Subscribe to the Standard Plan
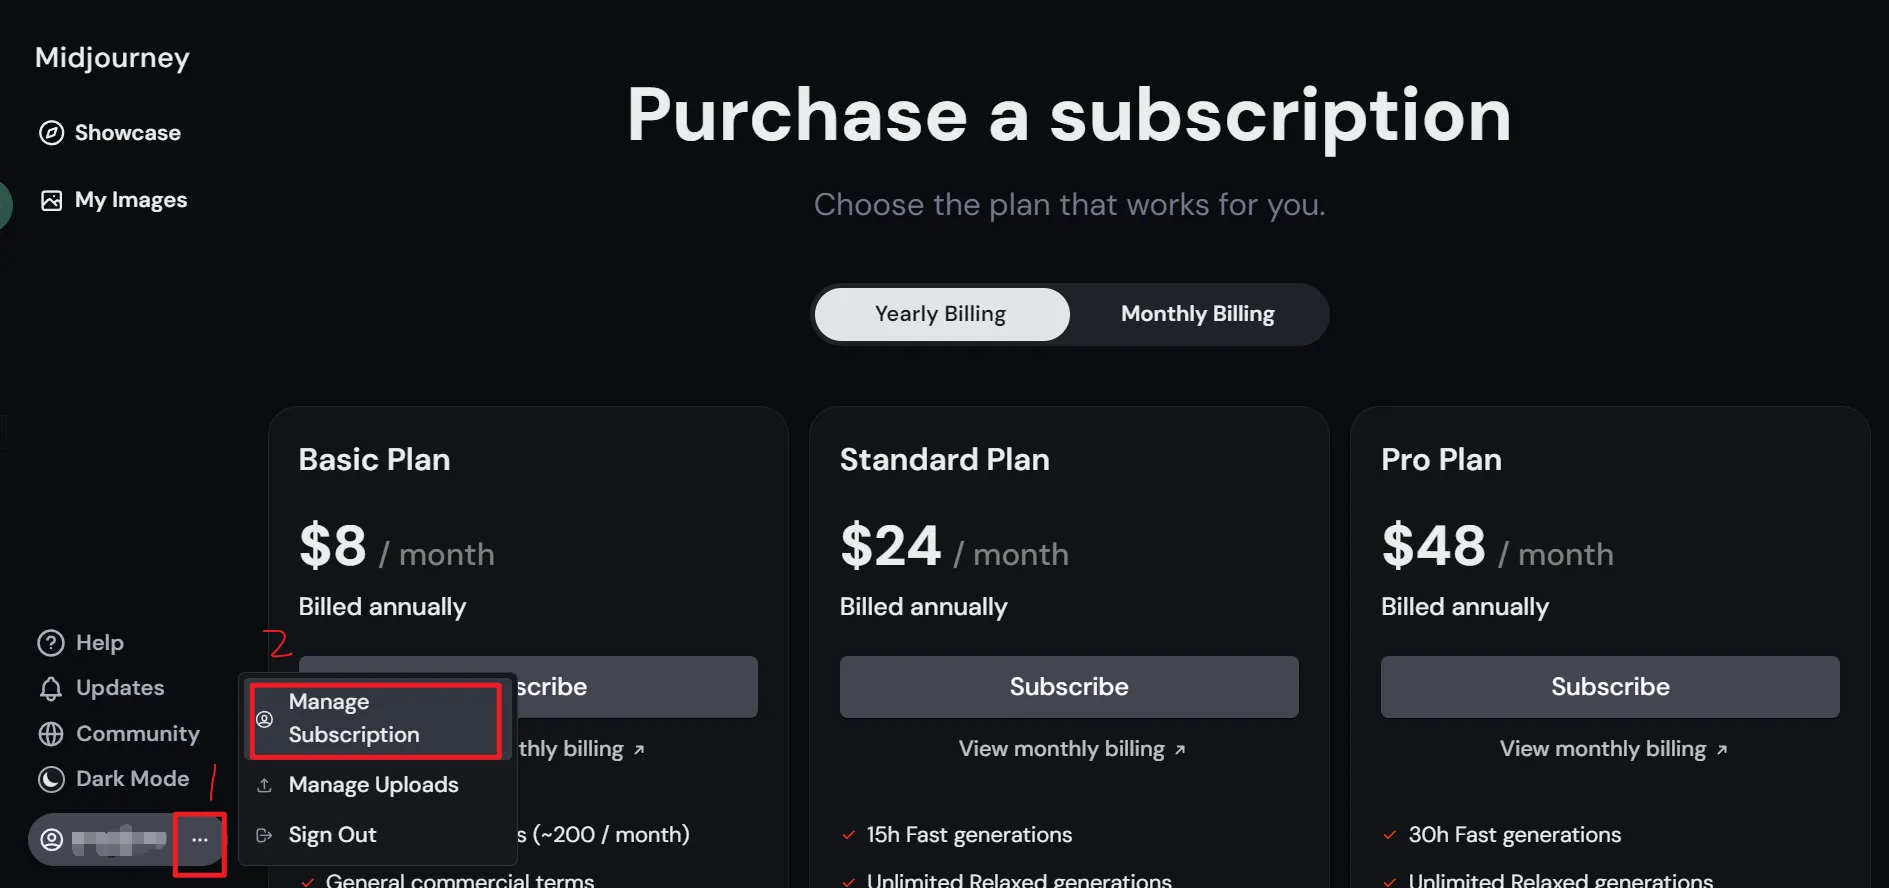Screen dimensions: 1889x888 (x=1068, y=687)
